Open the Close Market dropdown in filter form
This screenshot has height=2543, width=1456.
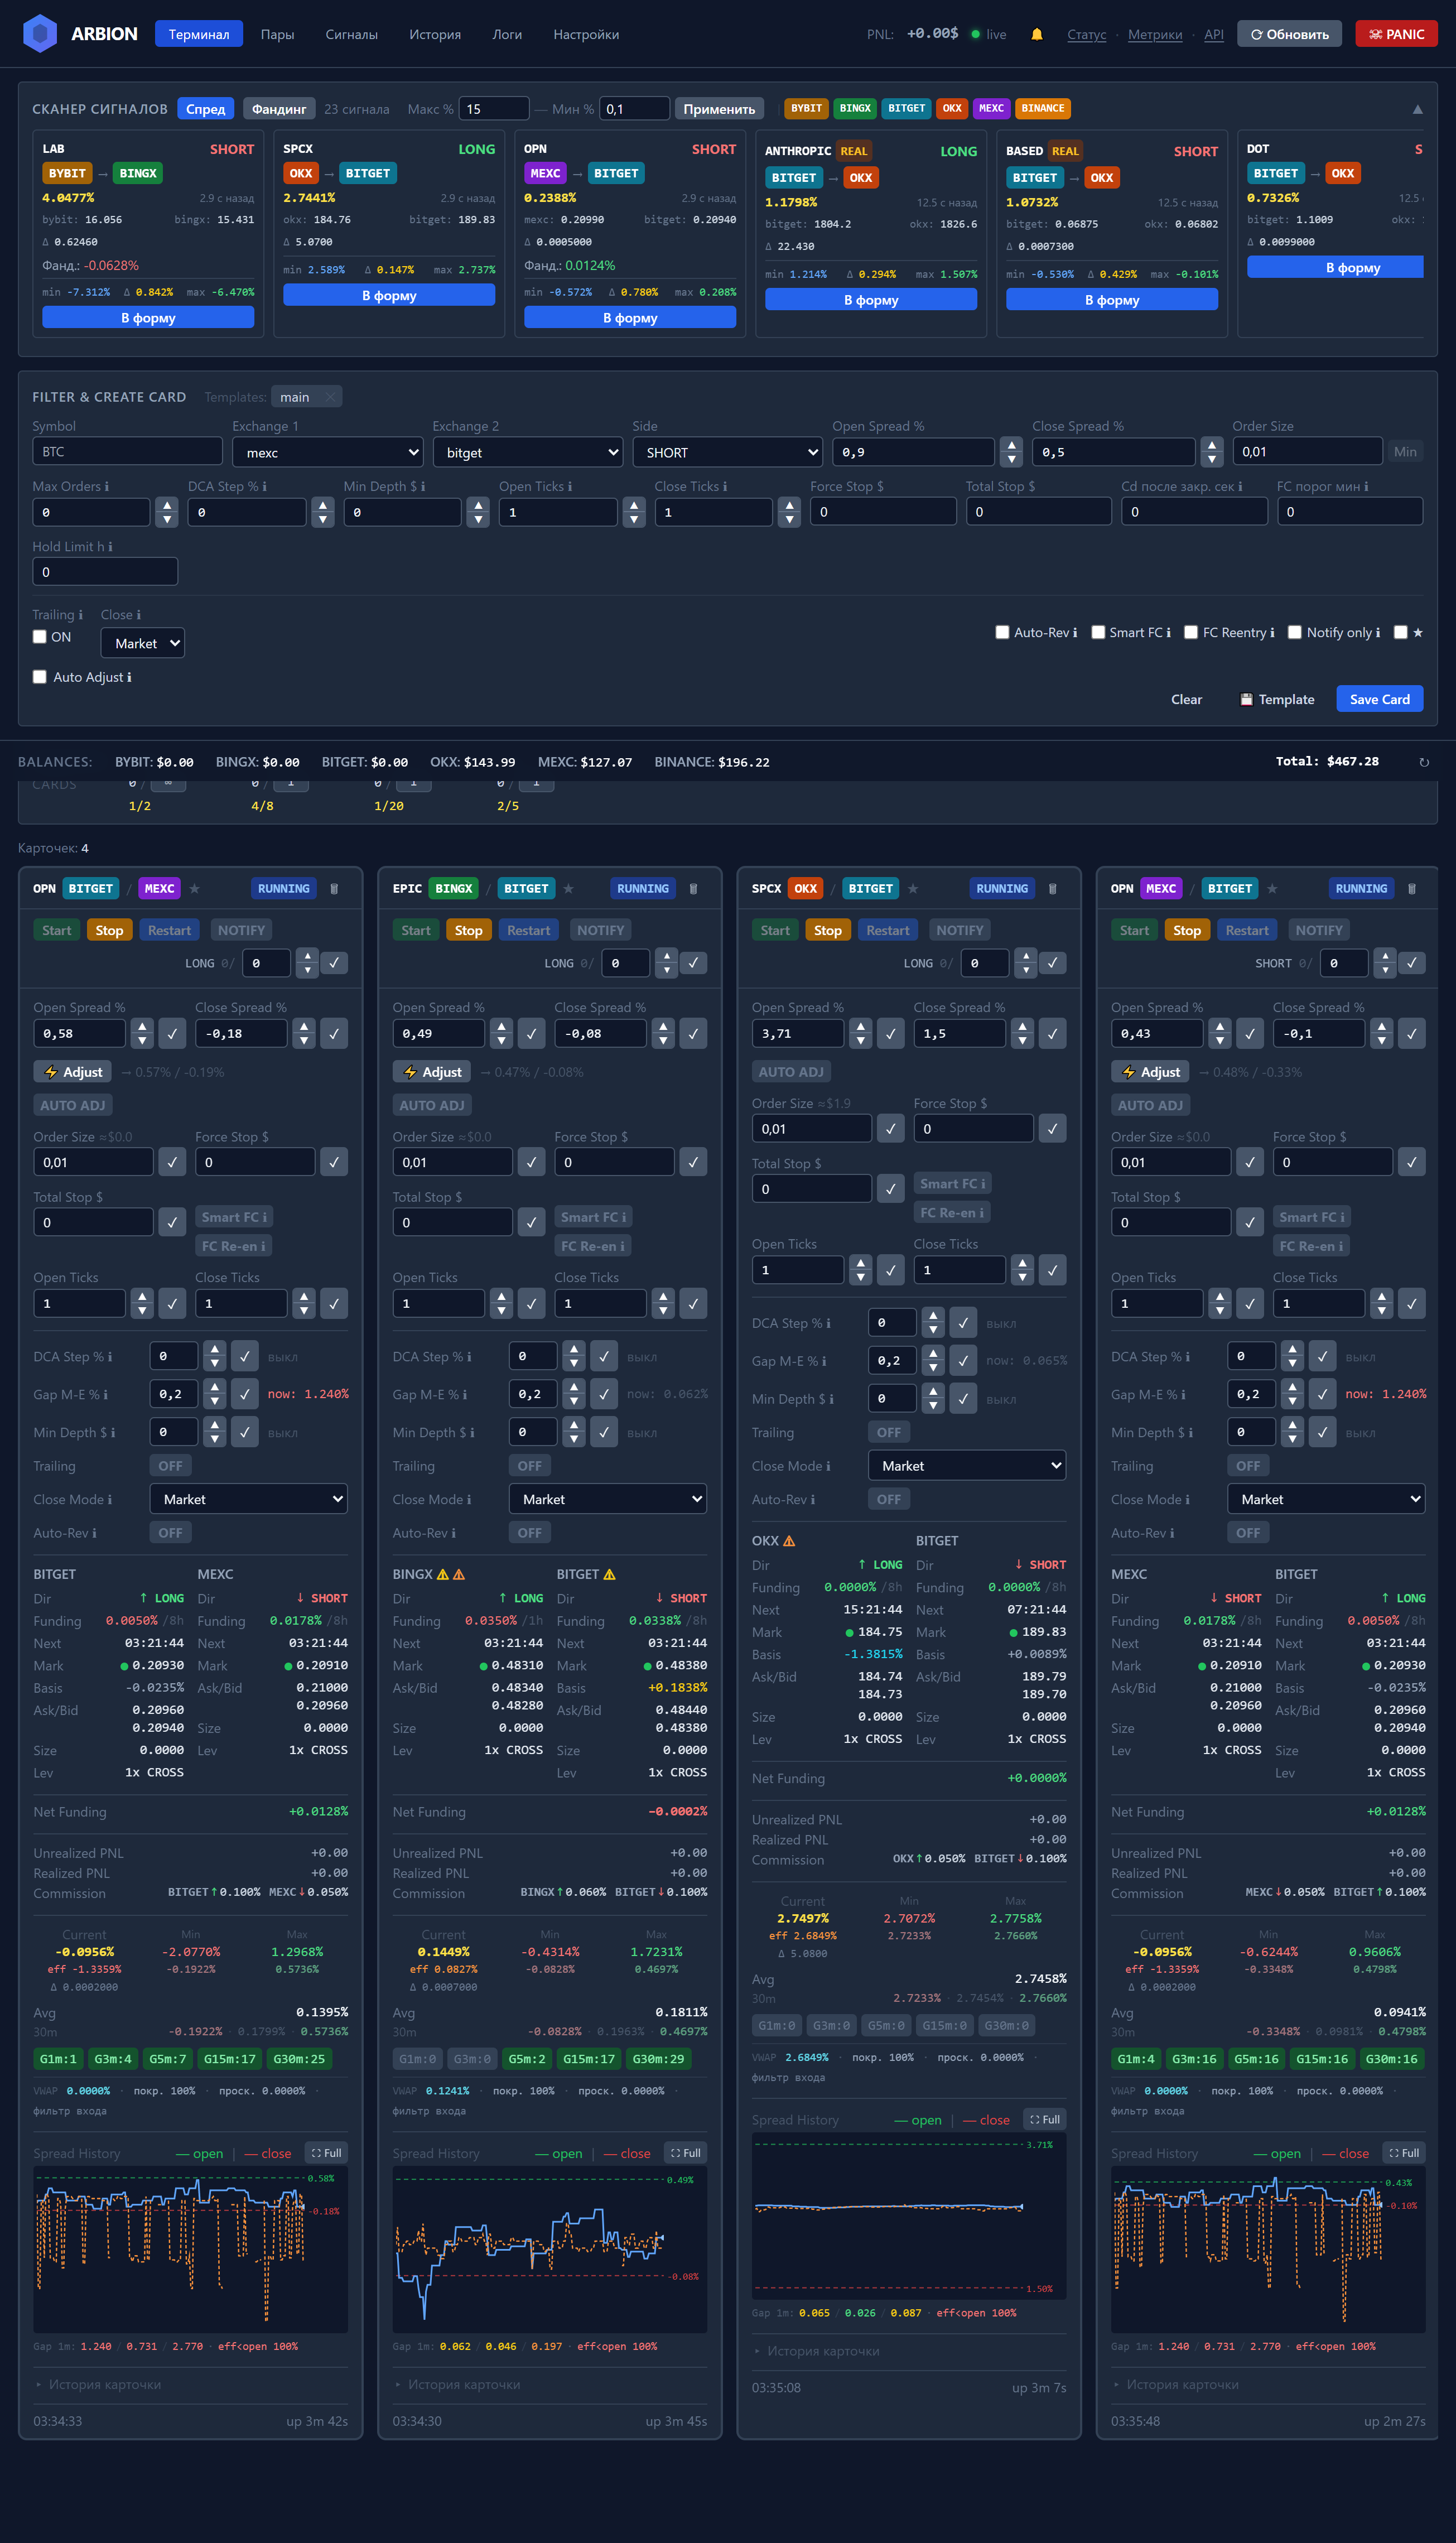tap(143, 643)
